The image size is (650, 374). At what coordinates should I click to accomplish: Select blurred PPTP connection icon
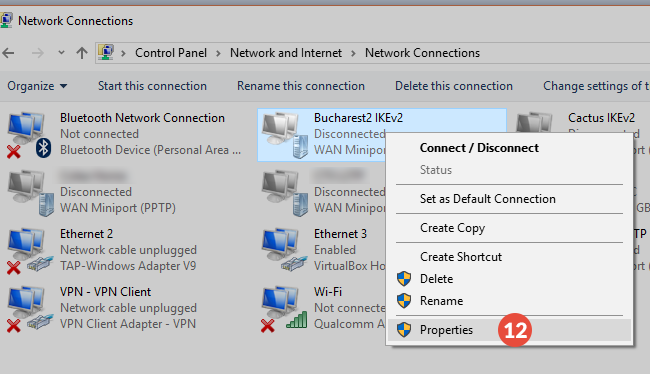[31, 193]
